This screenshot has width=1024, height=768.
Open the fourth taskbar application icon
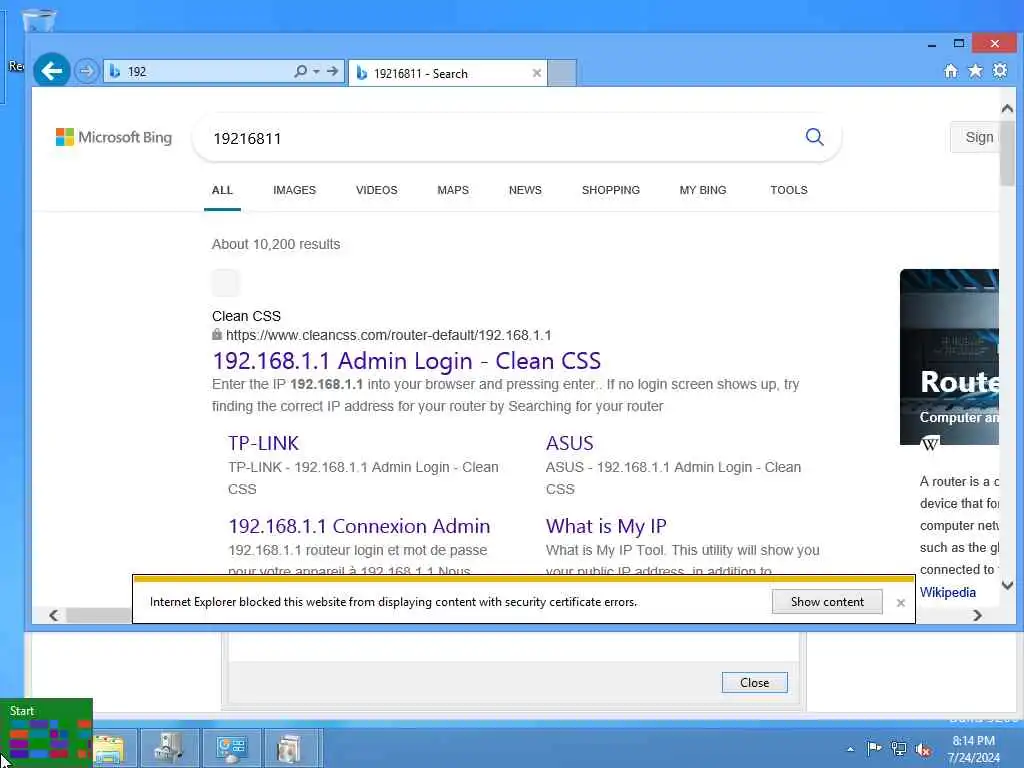click(x=289, y=748)
